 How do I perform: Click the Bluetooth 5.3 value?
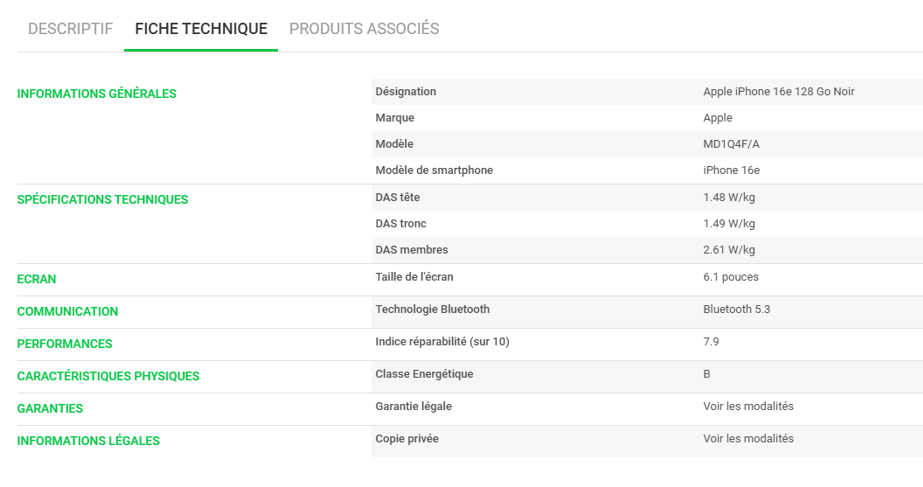point(736,309)
